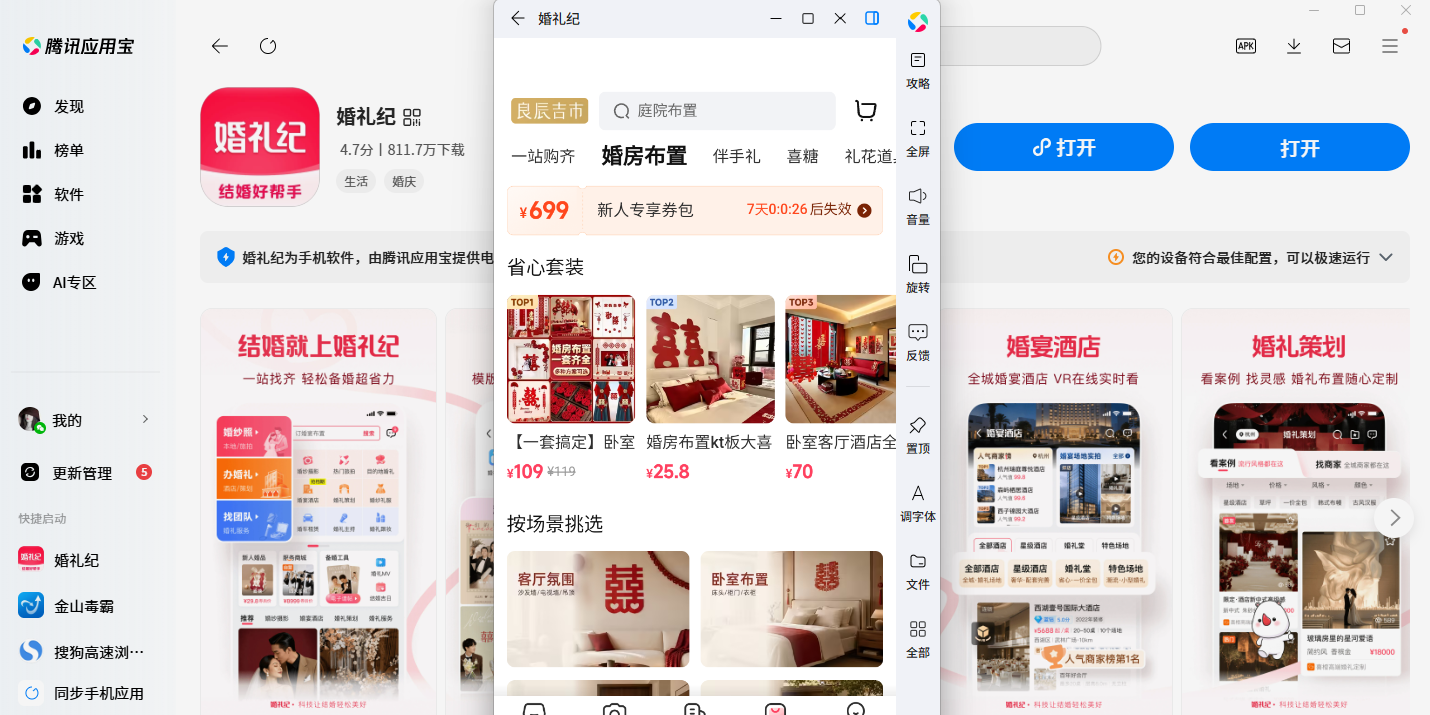The height and width of the screenshot is (715, 1430).
Task: Open the TOP2 婚房布置kt板 product
Action: pos(710,359)
